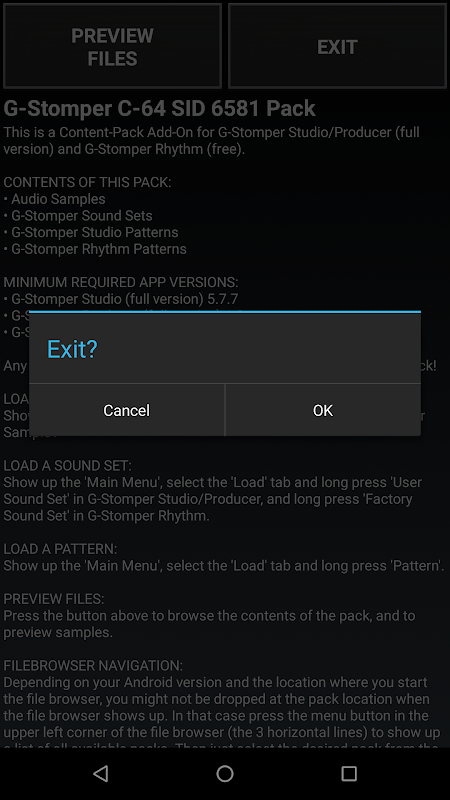The height and width of the screenshot is (800, 450).
Task: Dismiss the dialog with Cancel
Action: (127, 410)
